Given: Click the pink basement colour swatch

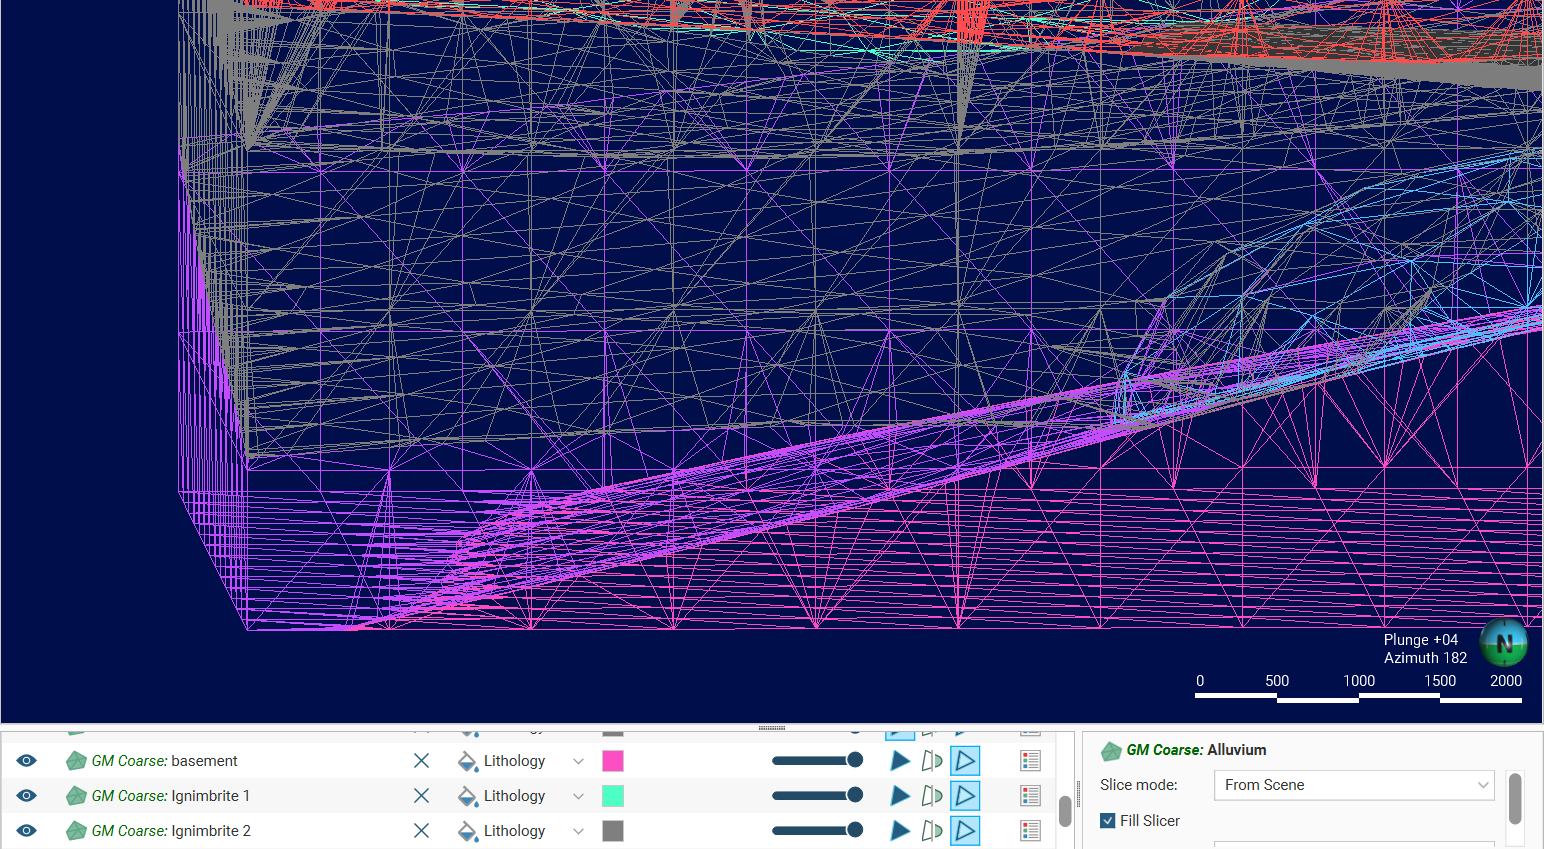Looking at the screenshot, I should tap(613, 761).
